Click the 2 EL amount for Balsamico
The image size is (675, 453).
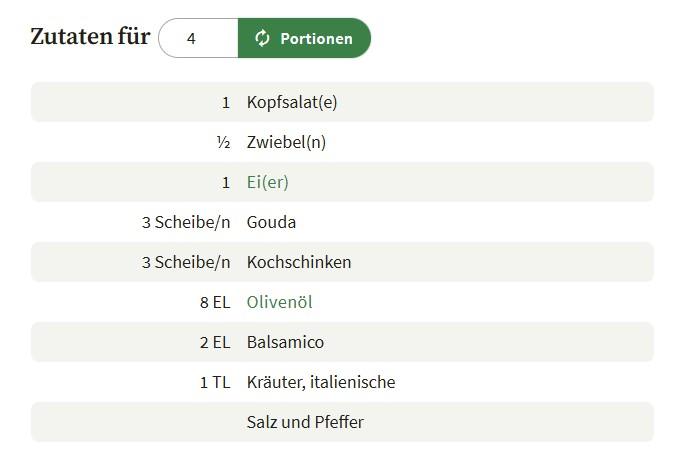(x=215, y=342)
